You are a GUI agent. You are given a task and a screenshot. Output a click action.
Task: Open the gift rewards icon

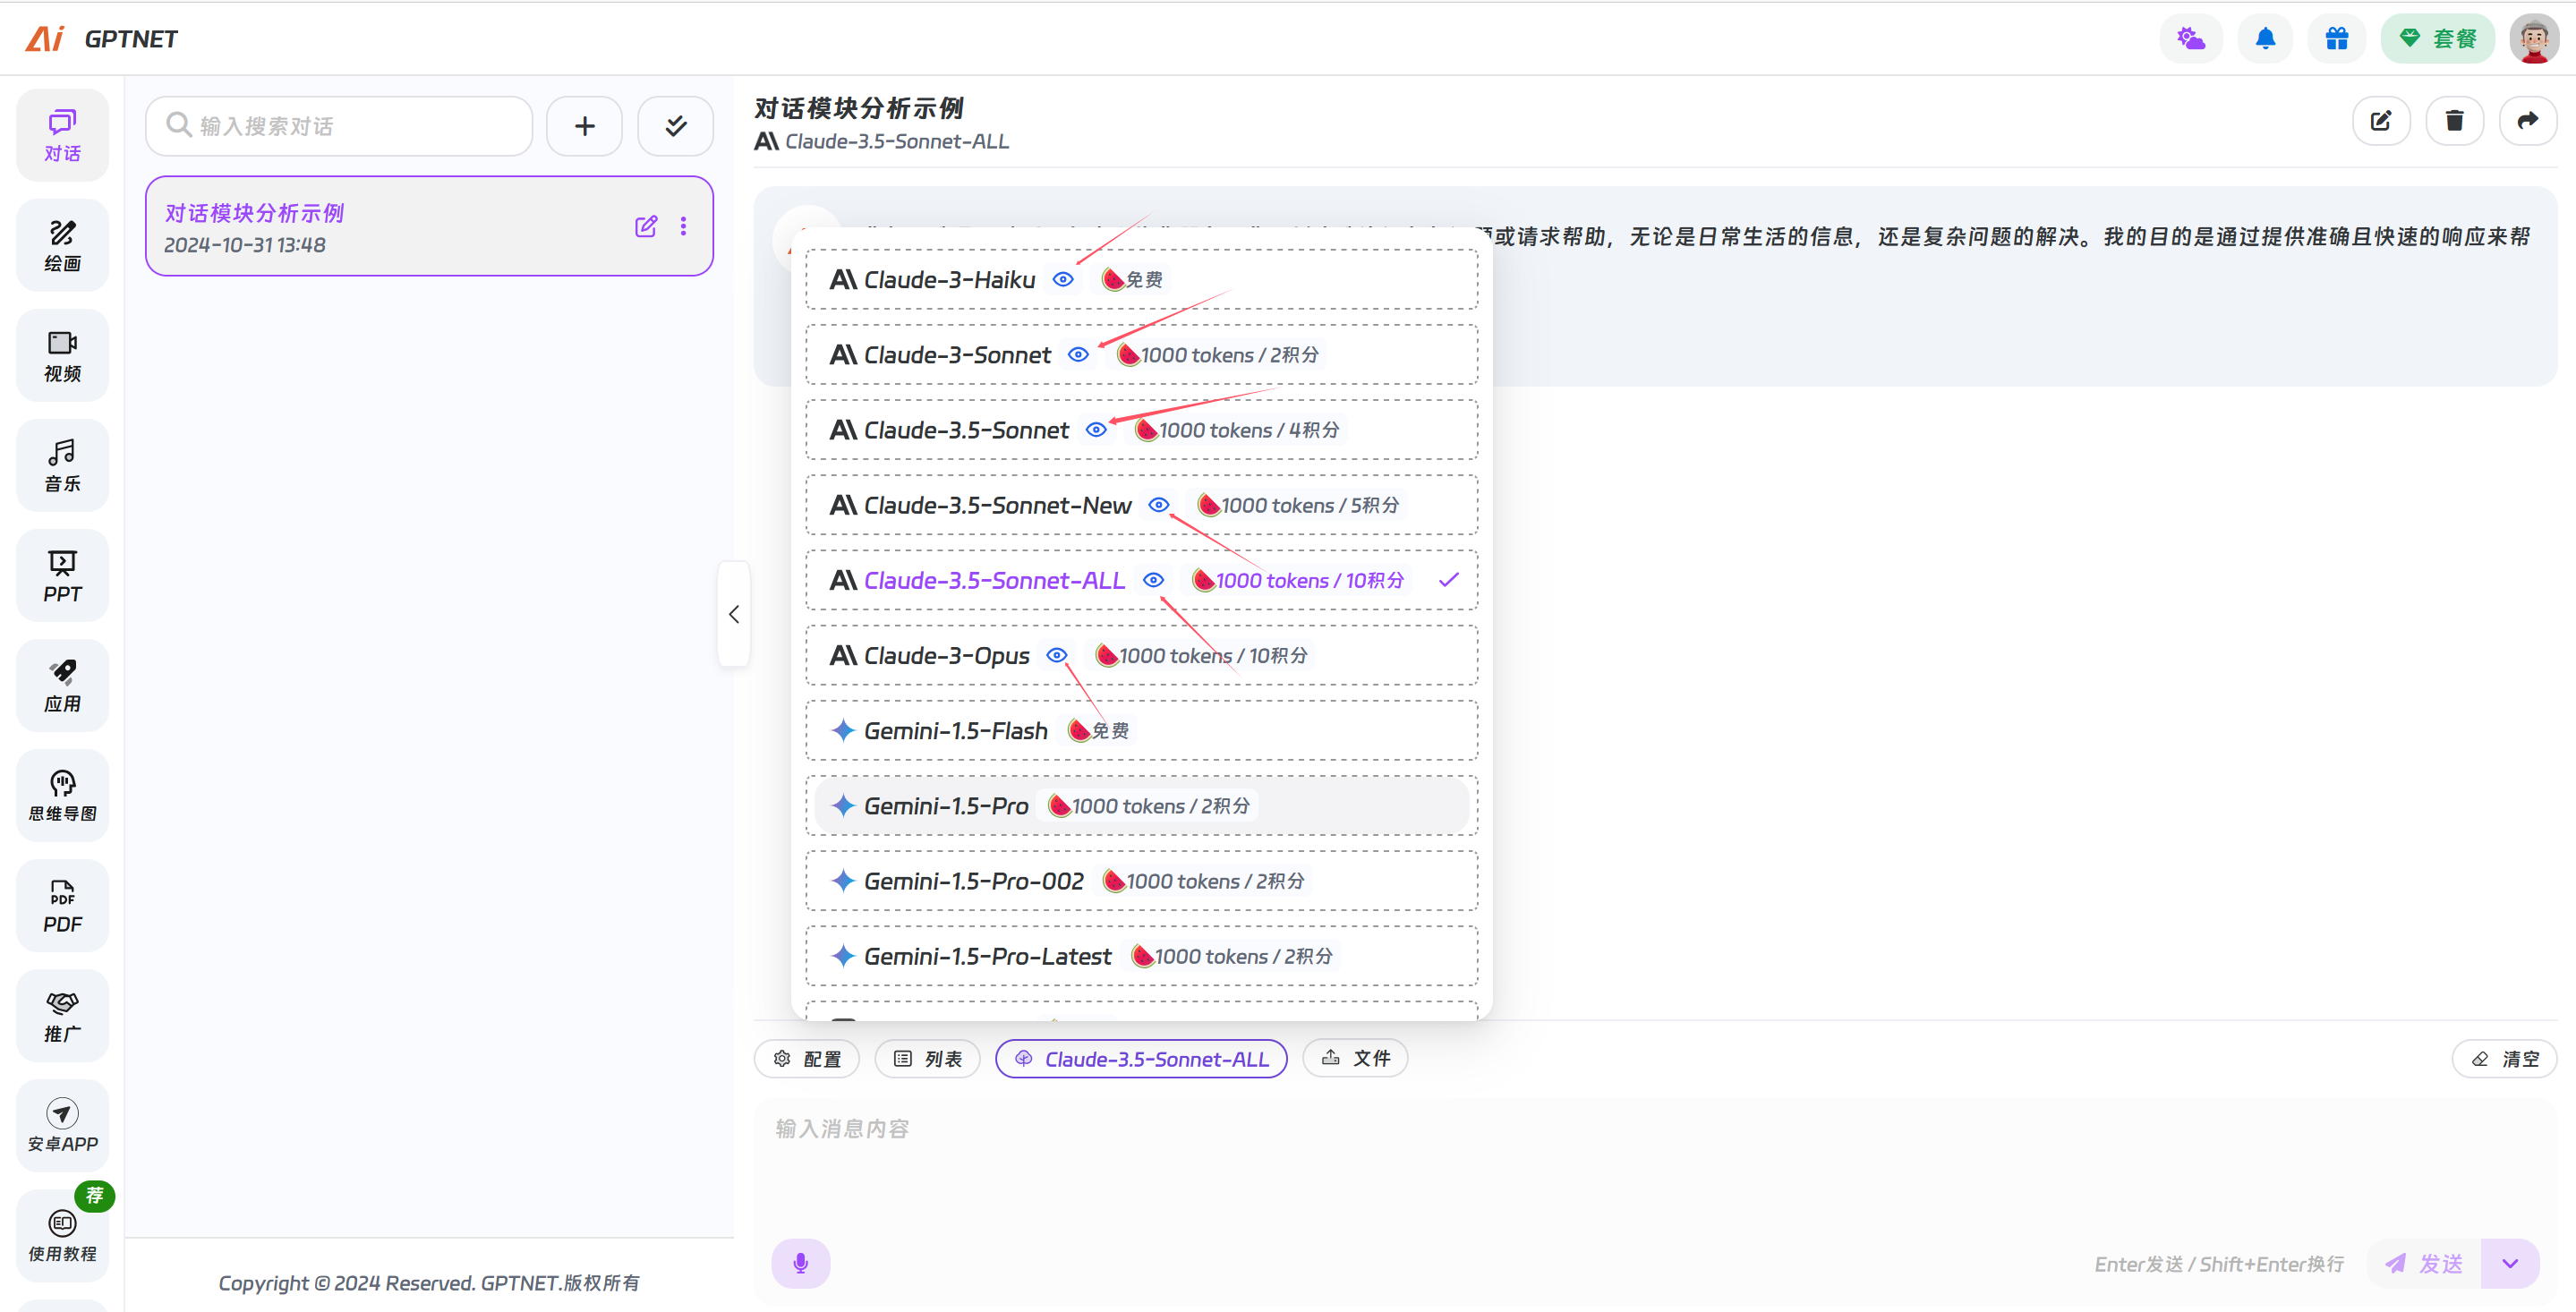click(x=2337, y=39)
